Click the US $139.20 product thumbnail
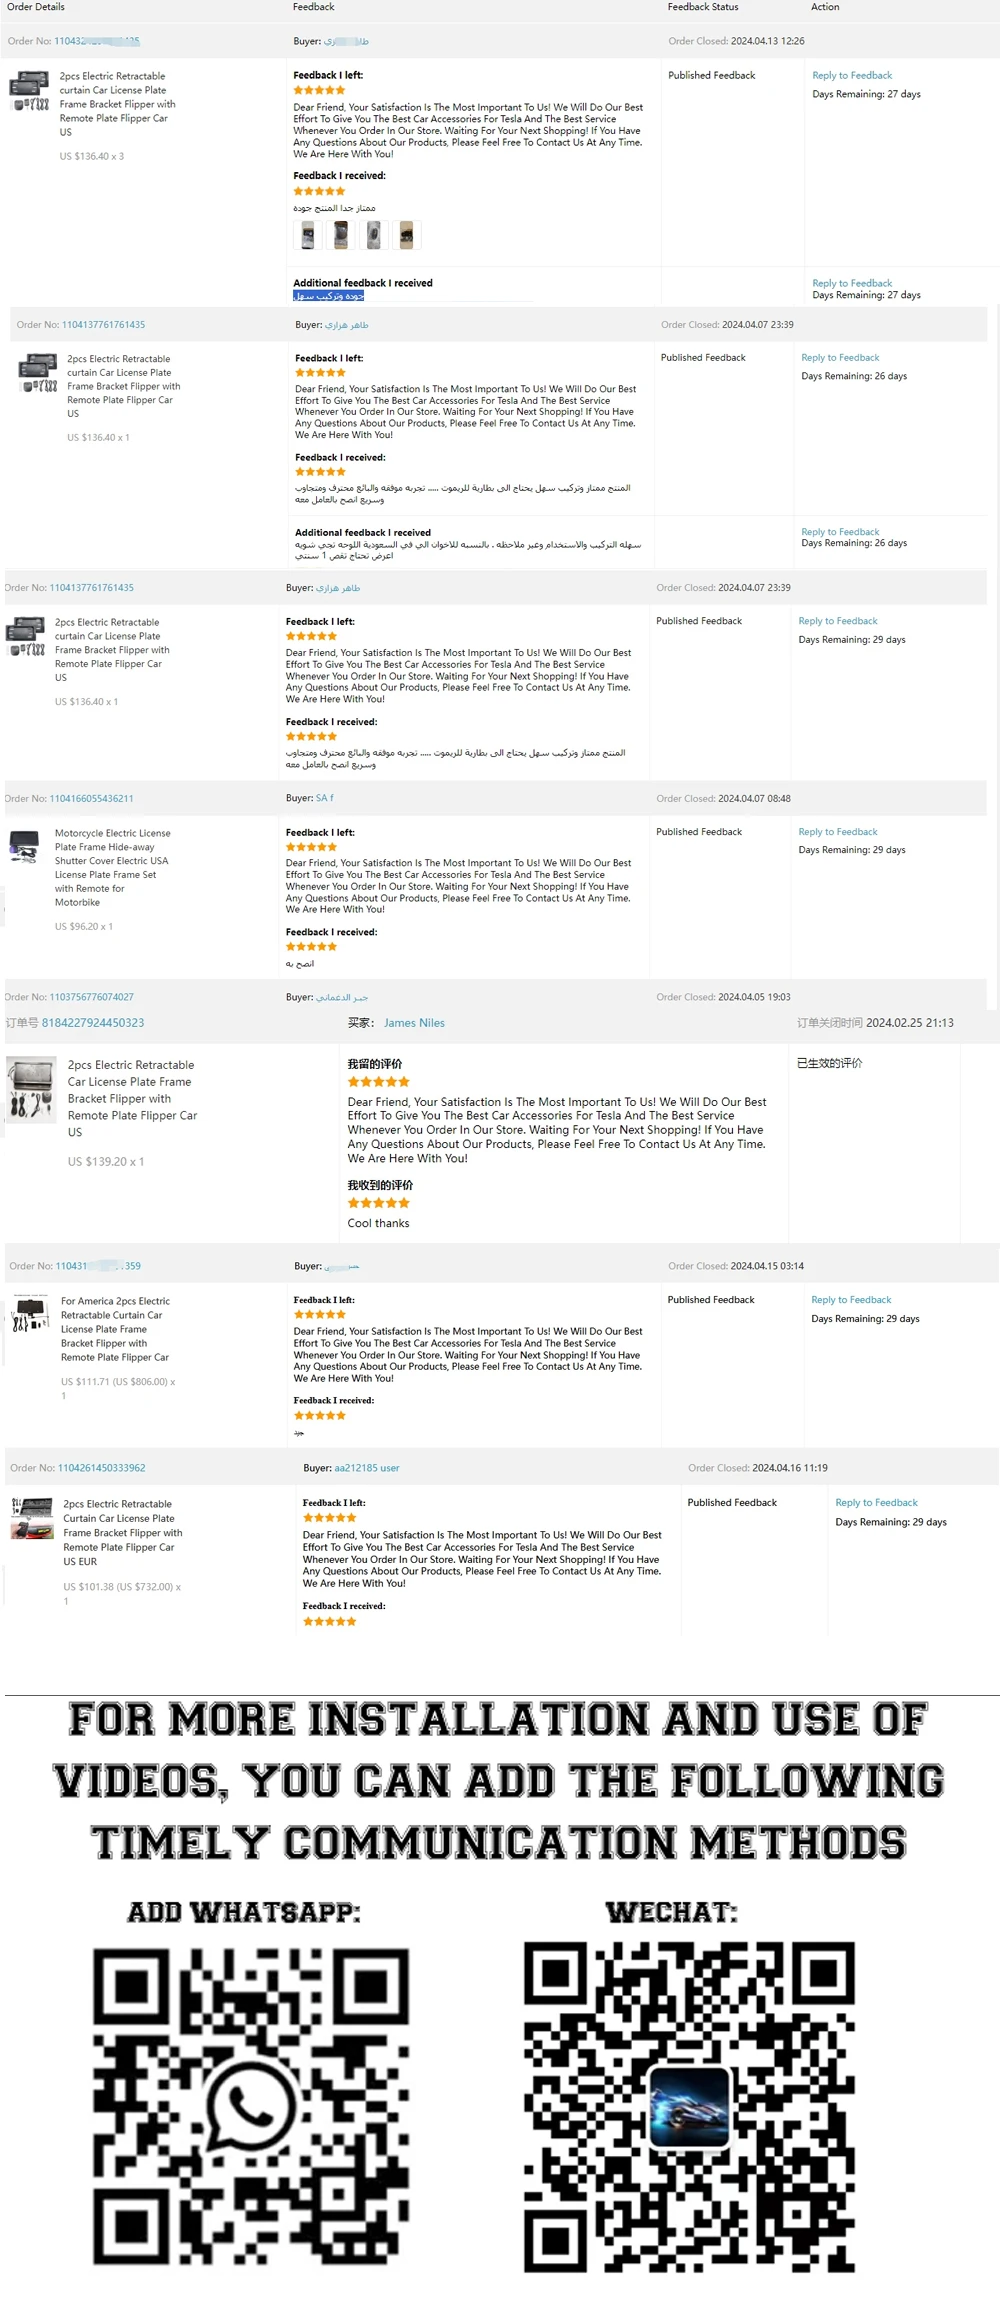The image size is (1000, 2302). (31, 1089)
